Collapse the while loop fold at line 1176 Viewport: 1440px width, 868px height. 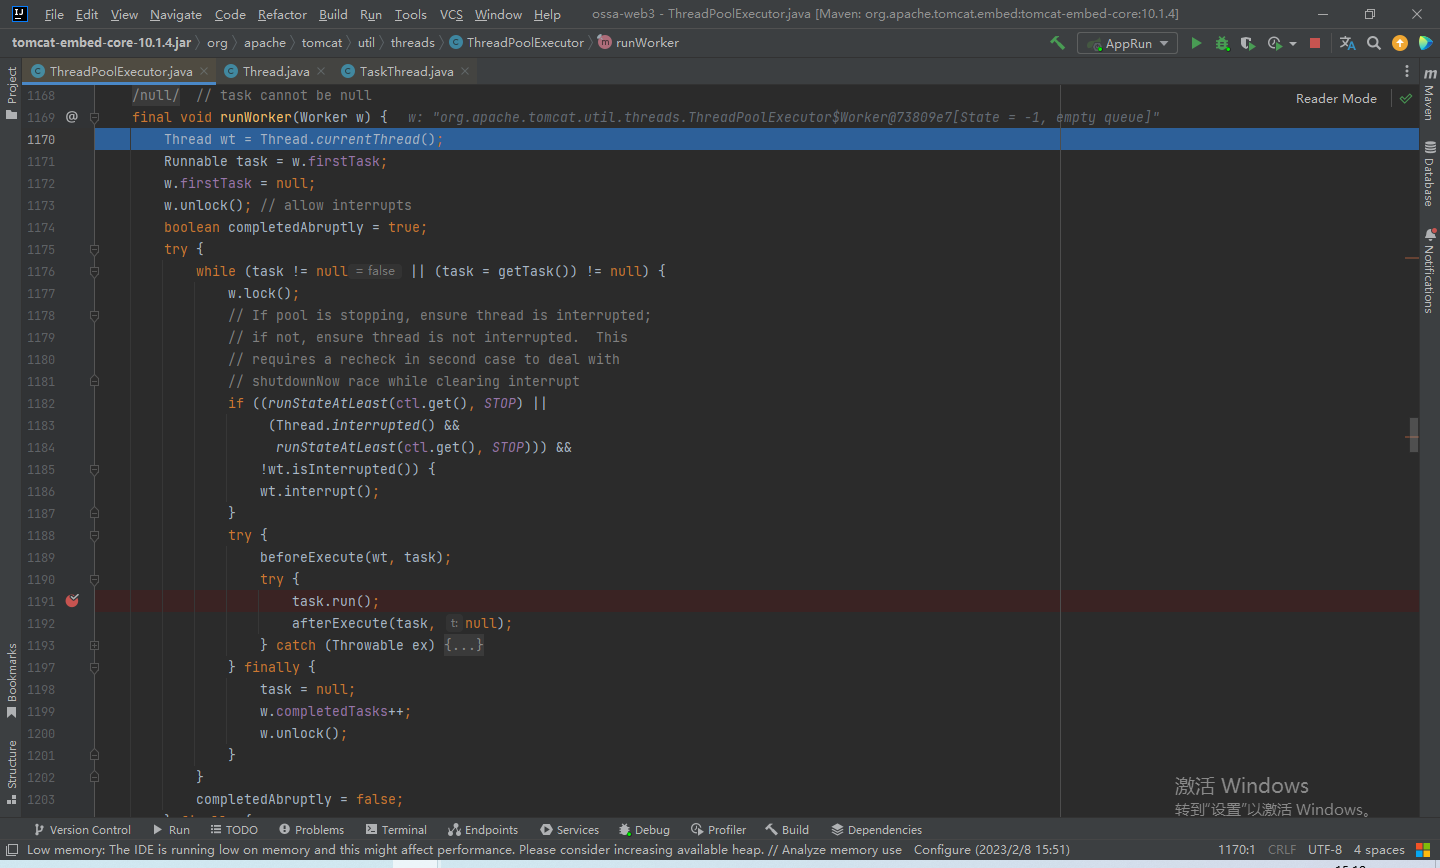point(94,271)
